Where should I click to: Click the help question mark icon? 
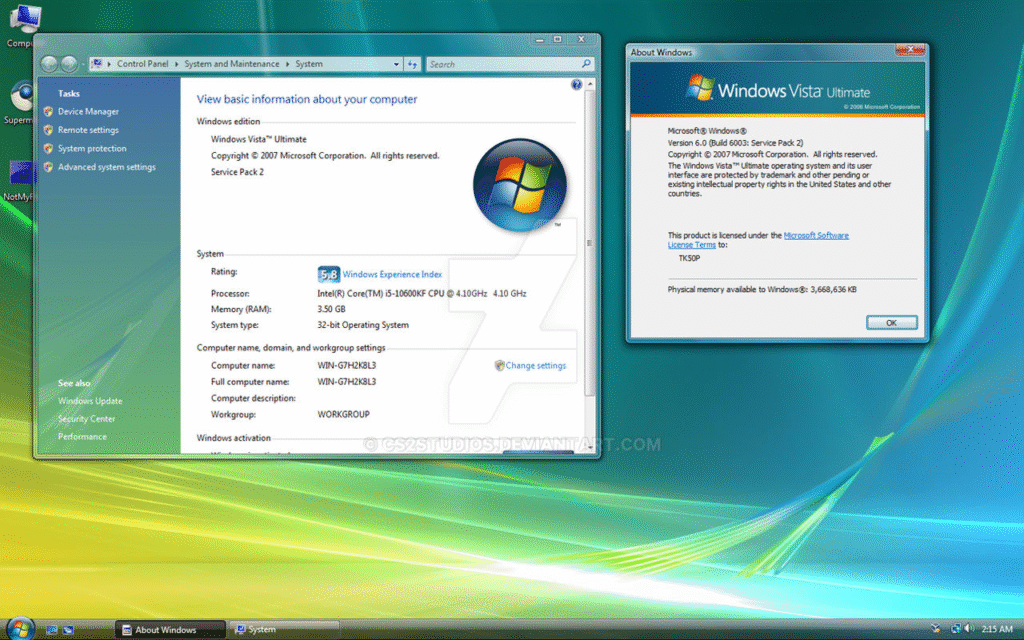(577, 85)
